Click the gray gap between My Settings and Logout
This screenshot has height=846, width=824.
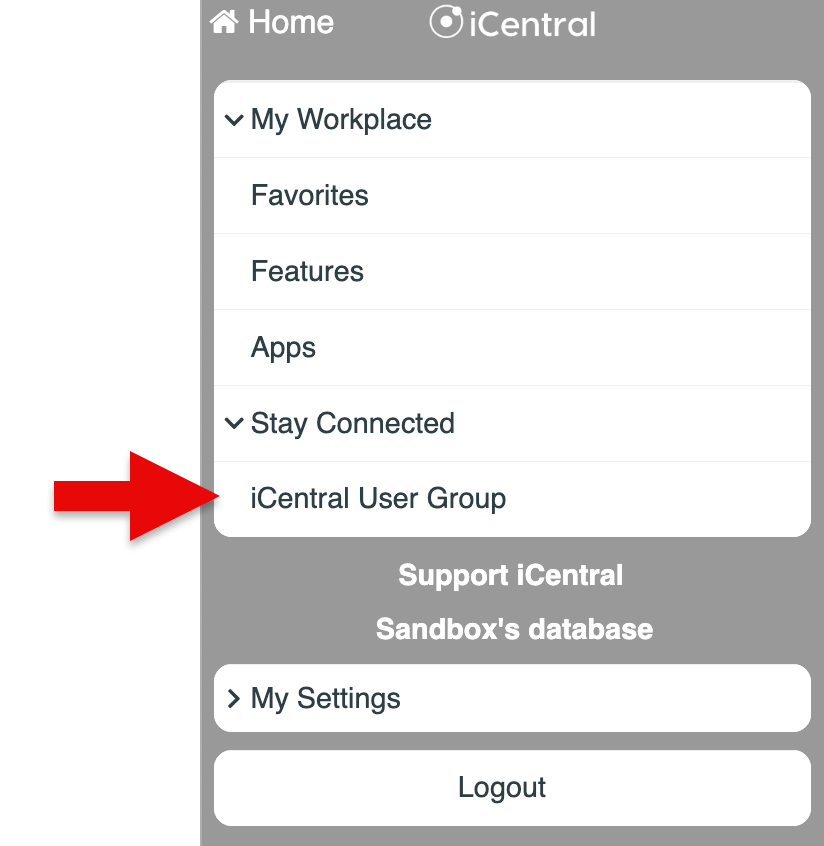(512, 741)
